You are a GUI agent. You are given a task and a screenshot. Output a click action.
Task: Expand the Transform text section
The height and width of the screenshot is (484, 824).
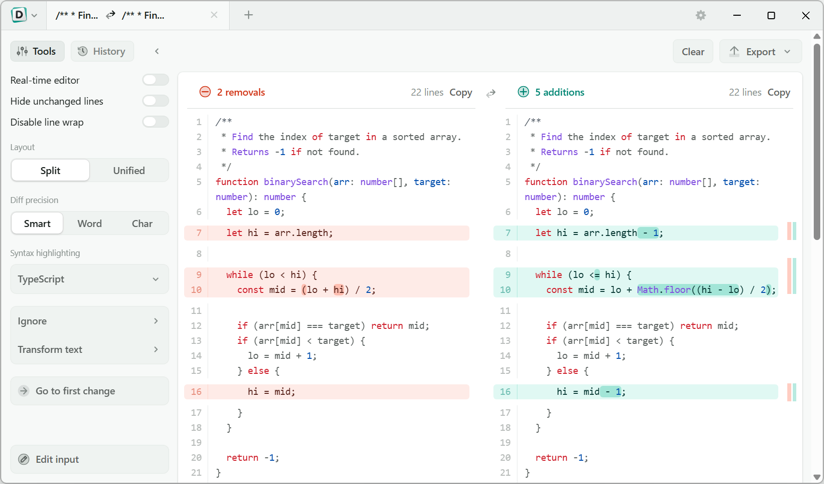[x=89, y=349]
